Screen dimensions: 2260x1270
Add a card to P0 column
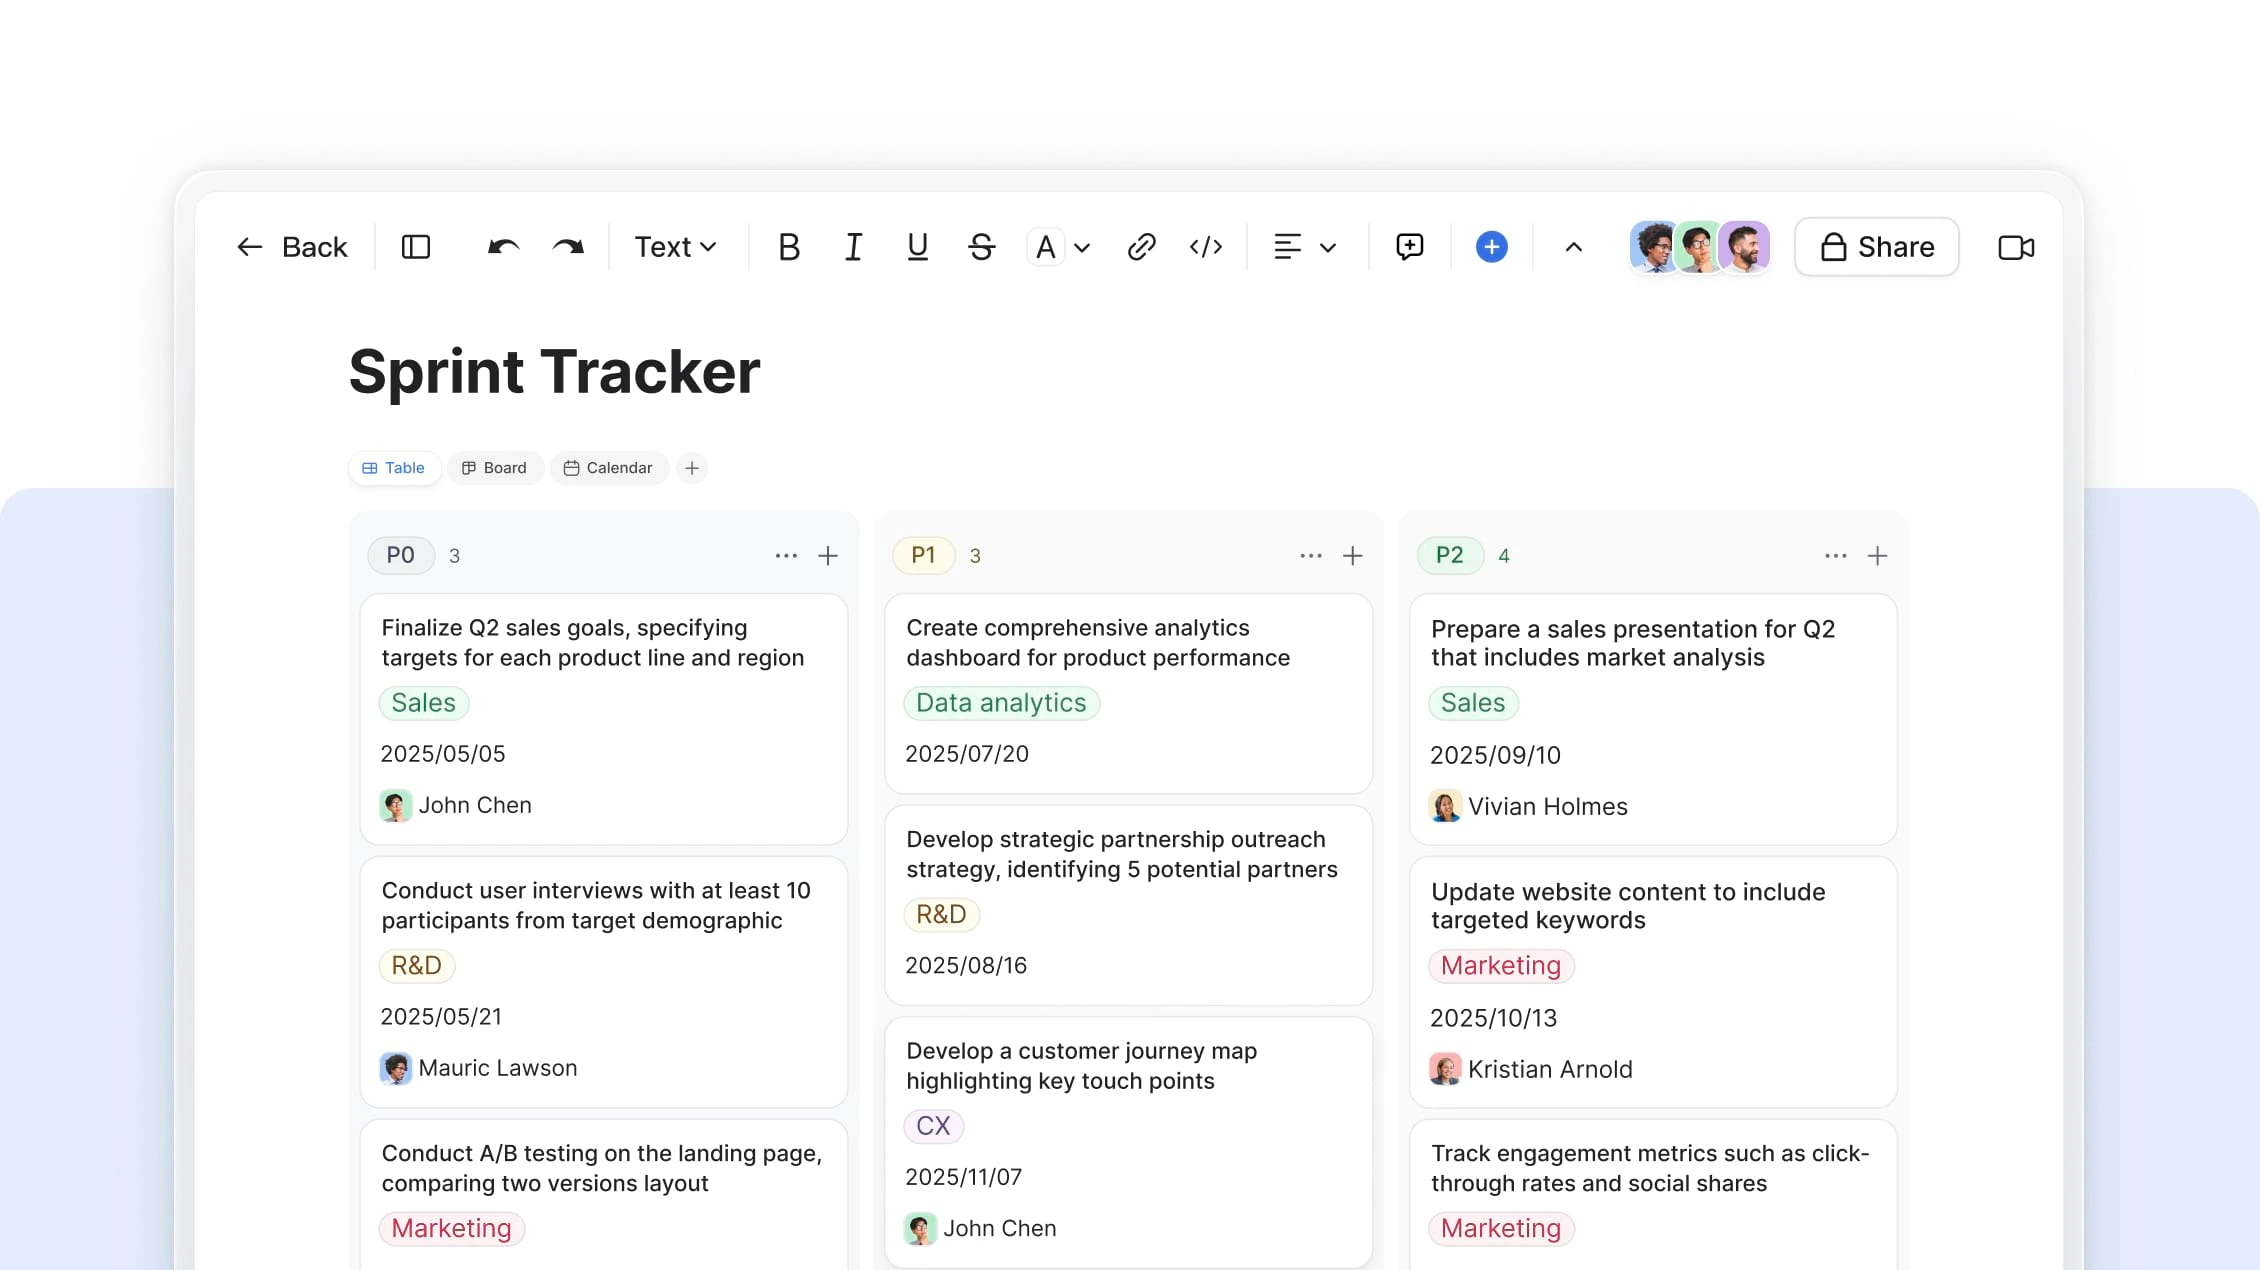click(x=828, y=555)
